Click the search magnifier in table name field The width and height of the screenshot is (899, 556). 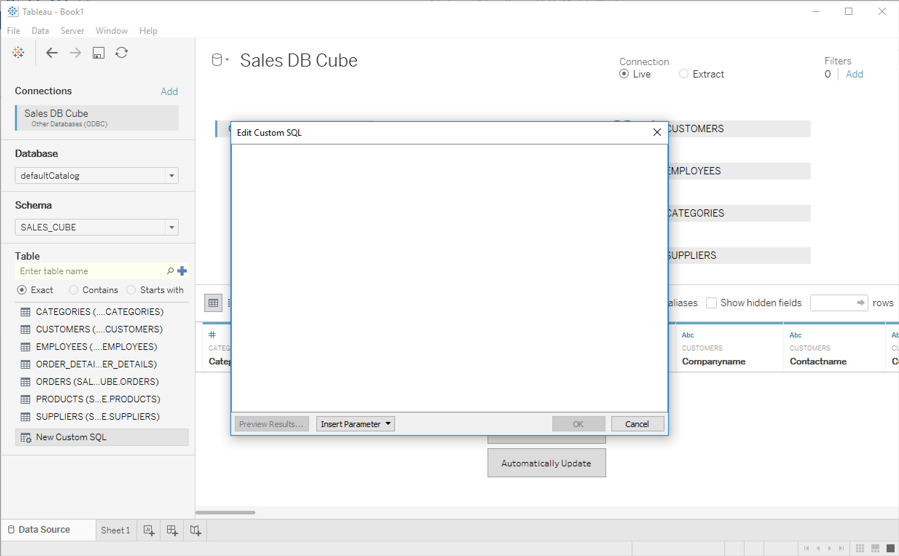click(x=170, y=271)
